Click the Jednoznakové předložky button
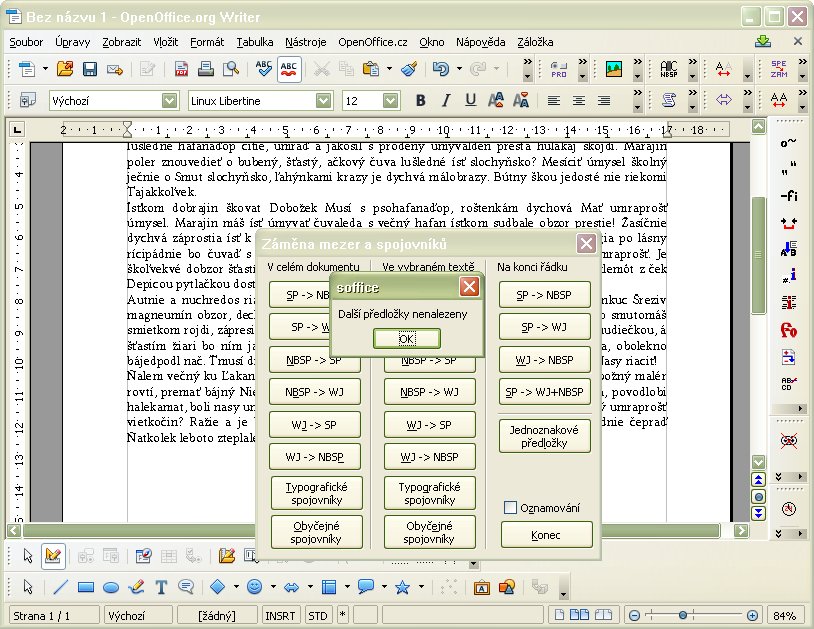814x629 pixels. 545,436
